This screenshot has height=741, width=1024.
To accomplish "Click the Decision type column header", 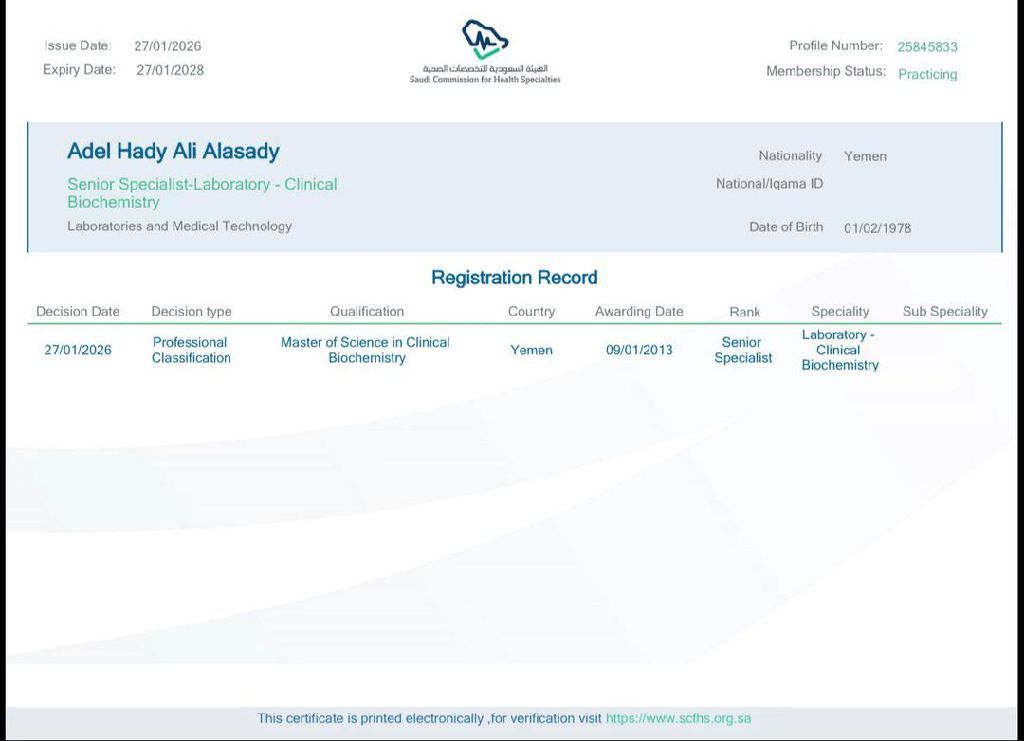I will pyautogui.click(x=191, y=311).
